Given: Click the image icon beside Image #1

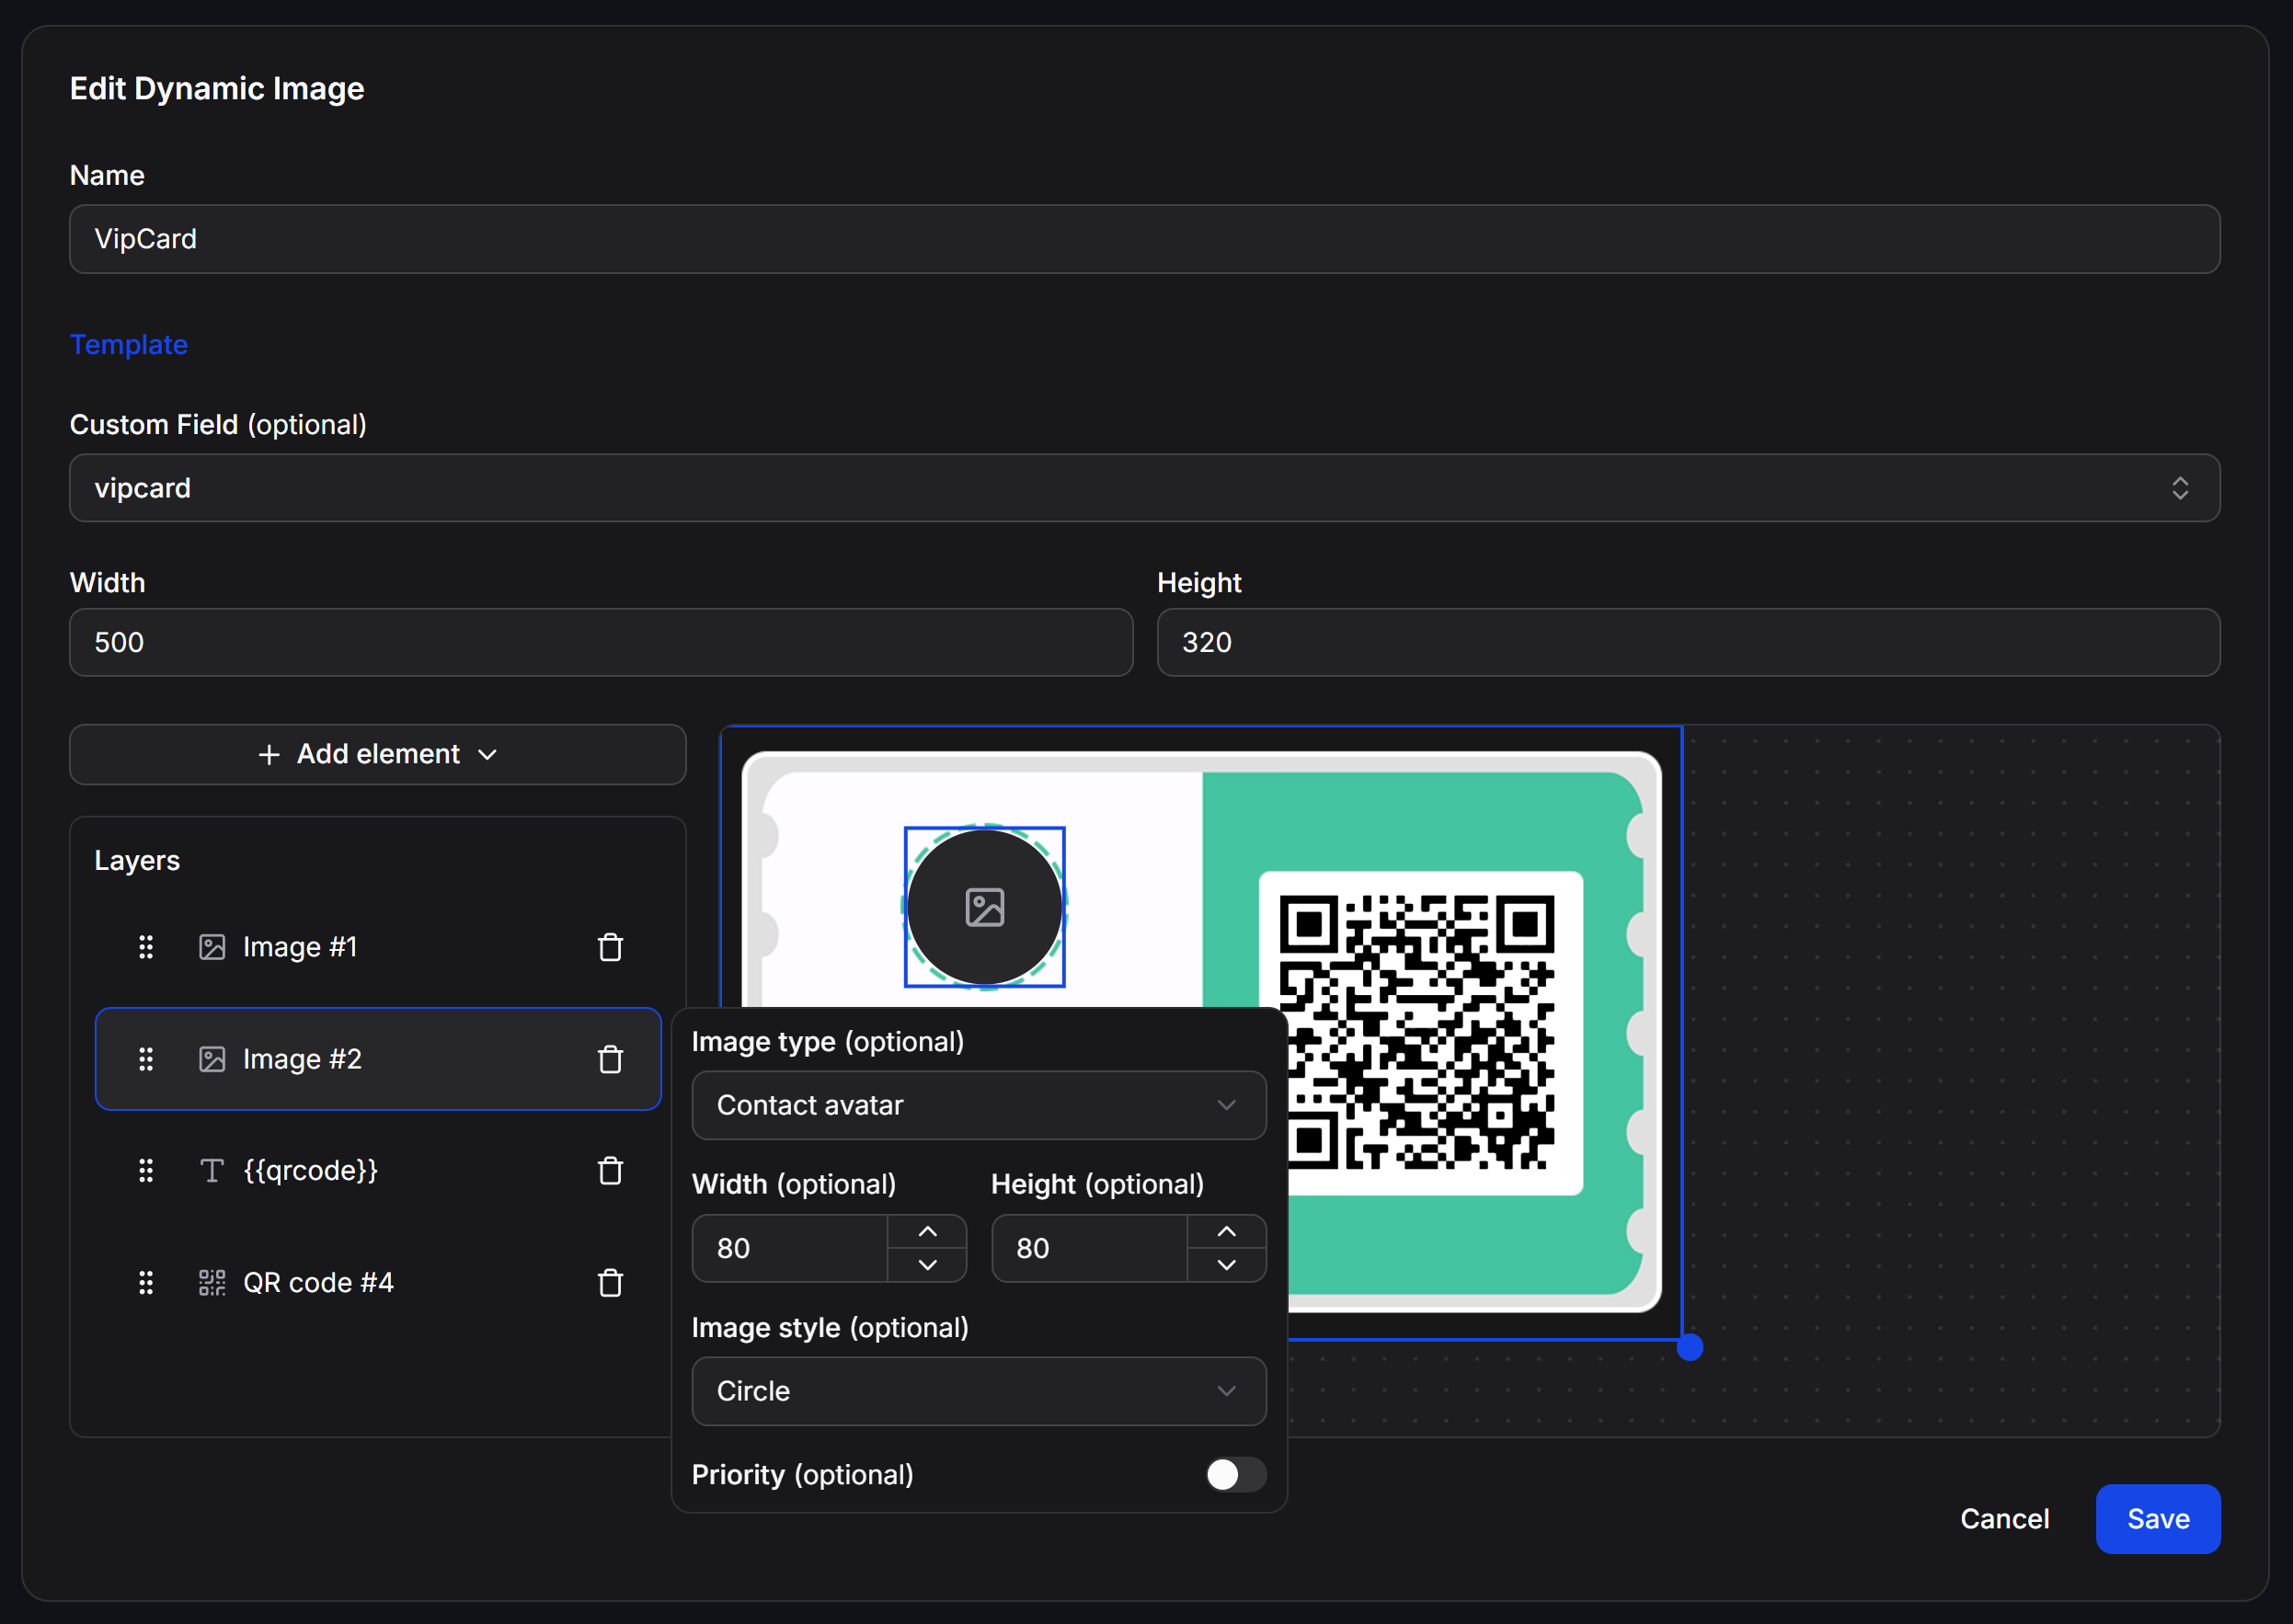Looking at the screenshot, I should click(x=212, y=947).
